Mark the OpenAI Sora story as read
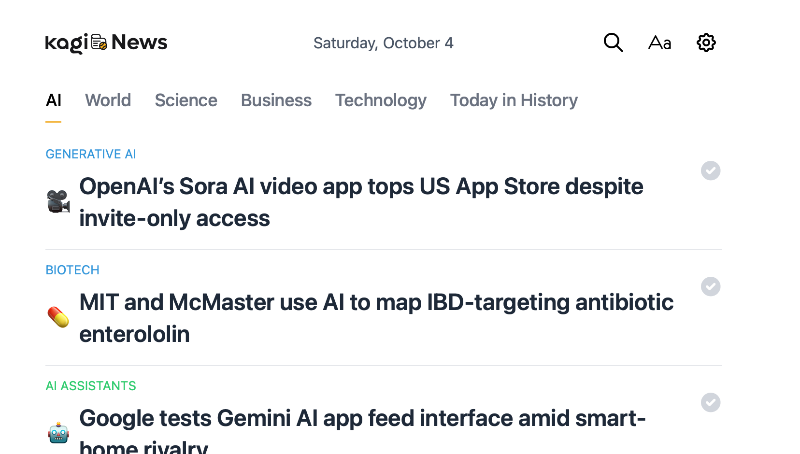800x454 pixels. point(710,171)
